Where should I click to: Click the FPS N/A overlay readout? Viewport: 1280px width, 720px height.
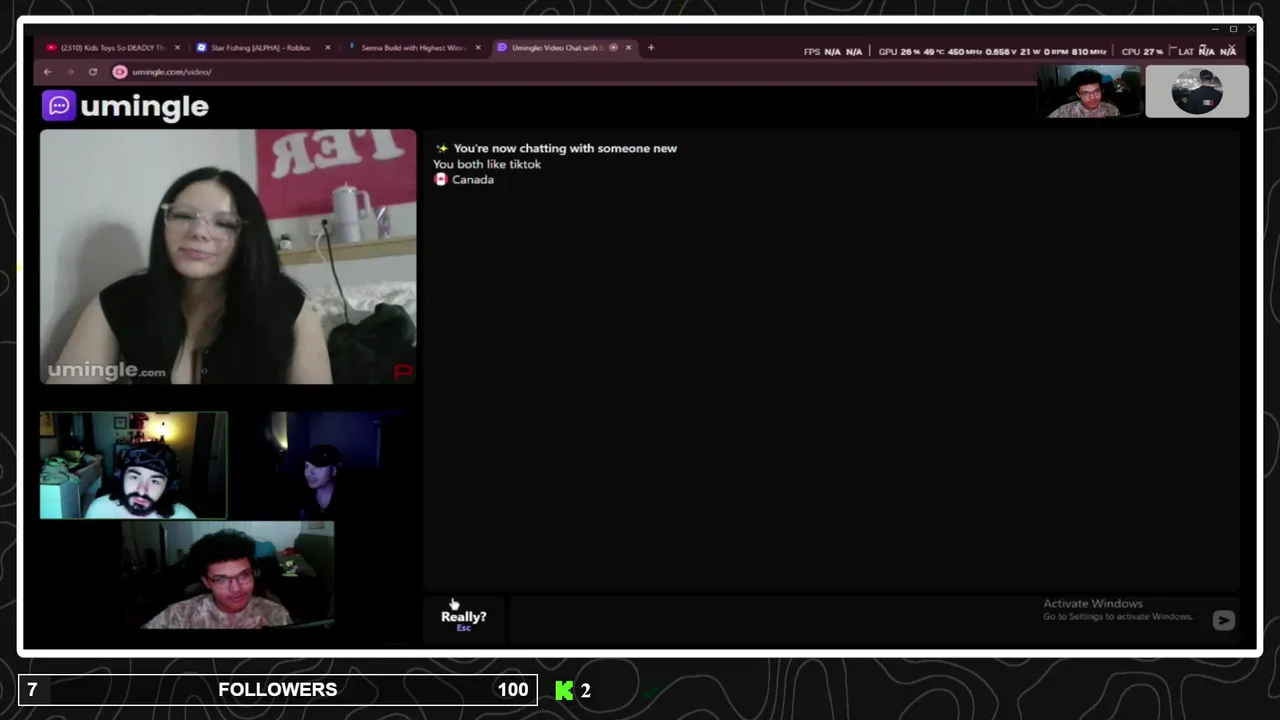pyautogui.click(x=832, y=51)
